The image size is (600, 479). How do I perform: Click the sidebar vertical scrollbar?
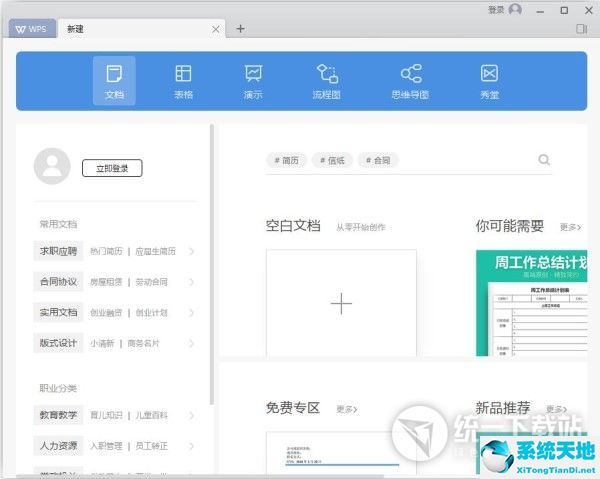coord(212,264)
